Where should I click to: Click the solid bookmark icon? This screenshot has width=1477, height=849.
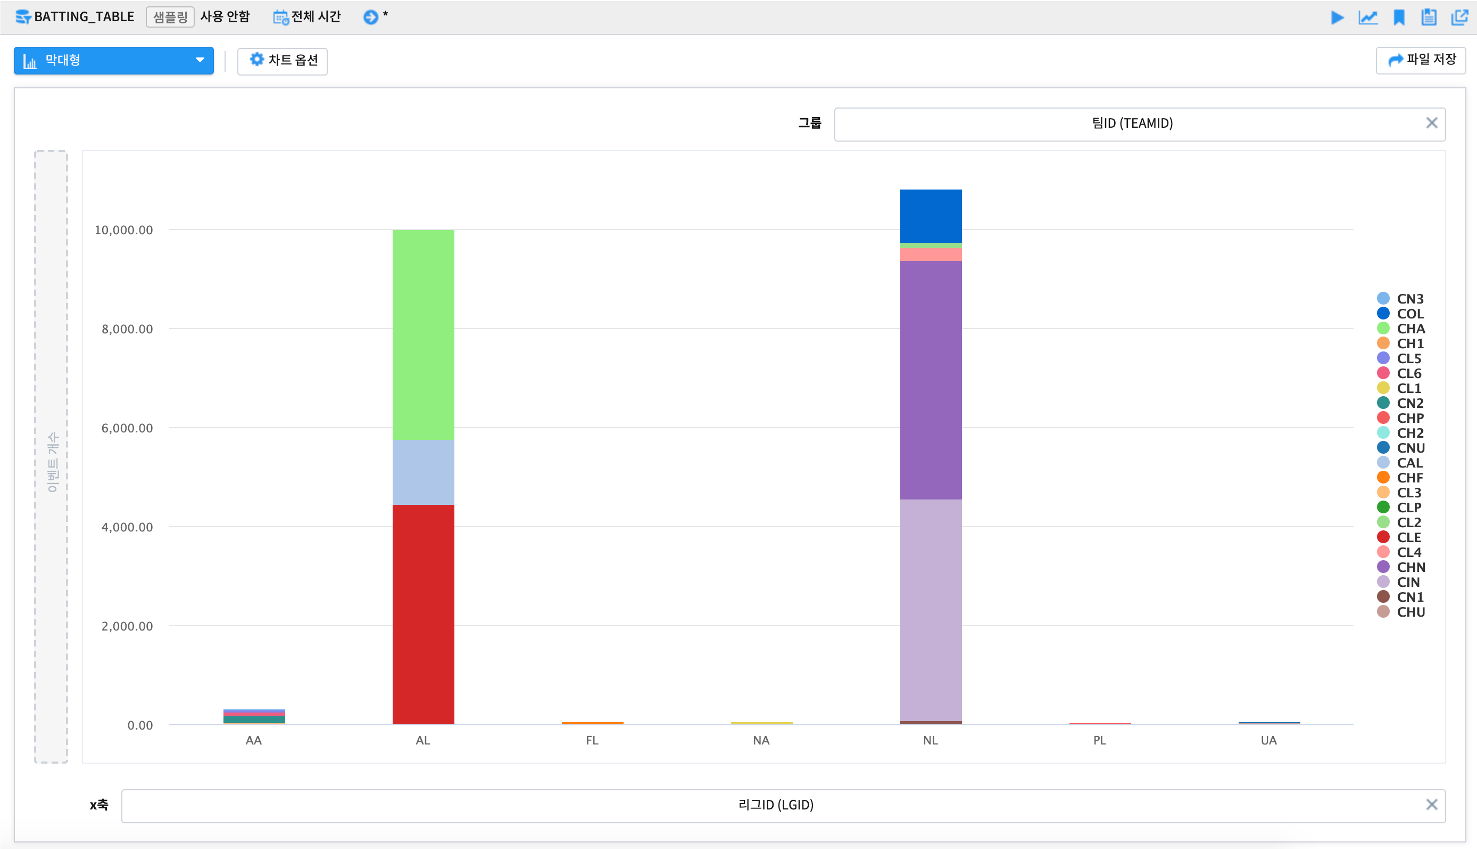click(1399, 17)
